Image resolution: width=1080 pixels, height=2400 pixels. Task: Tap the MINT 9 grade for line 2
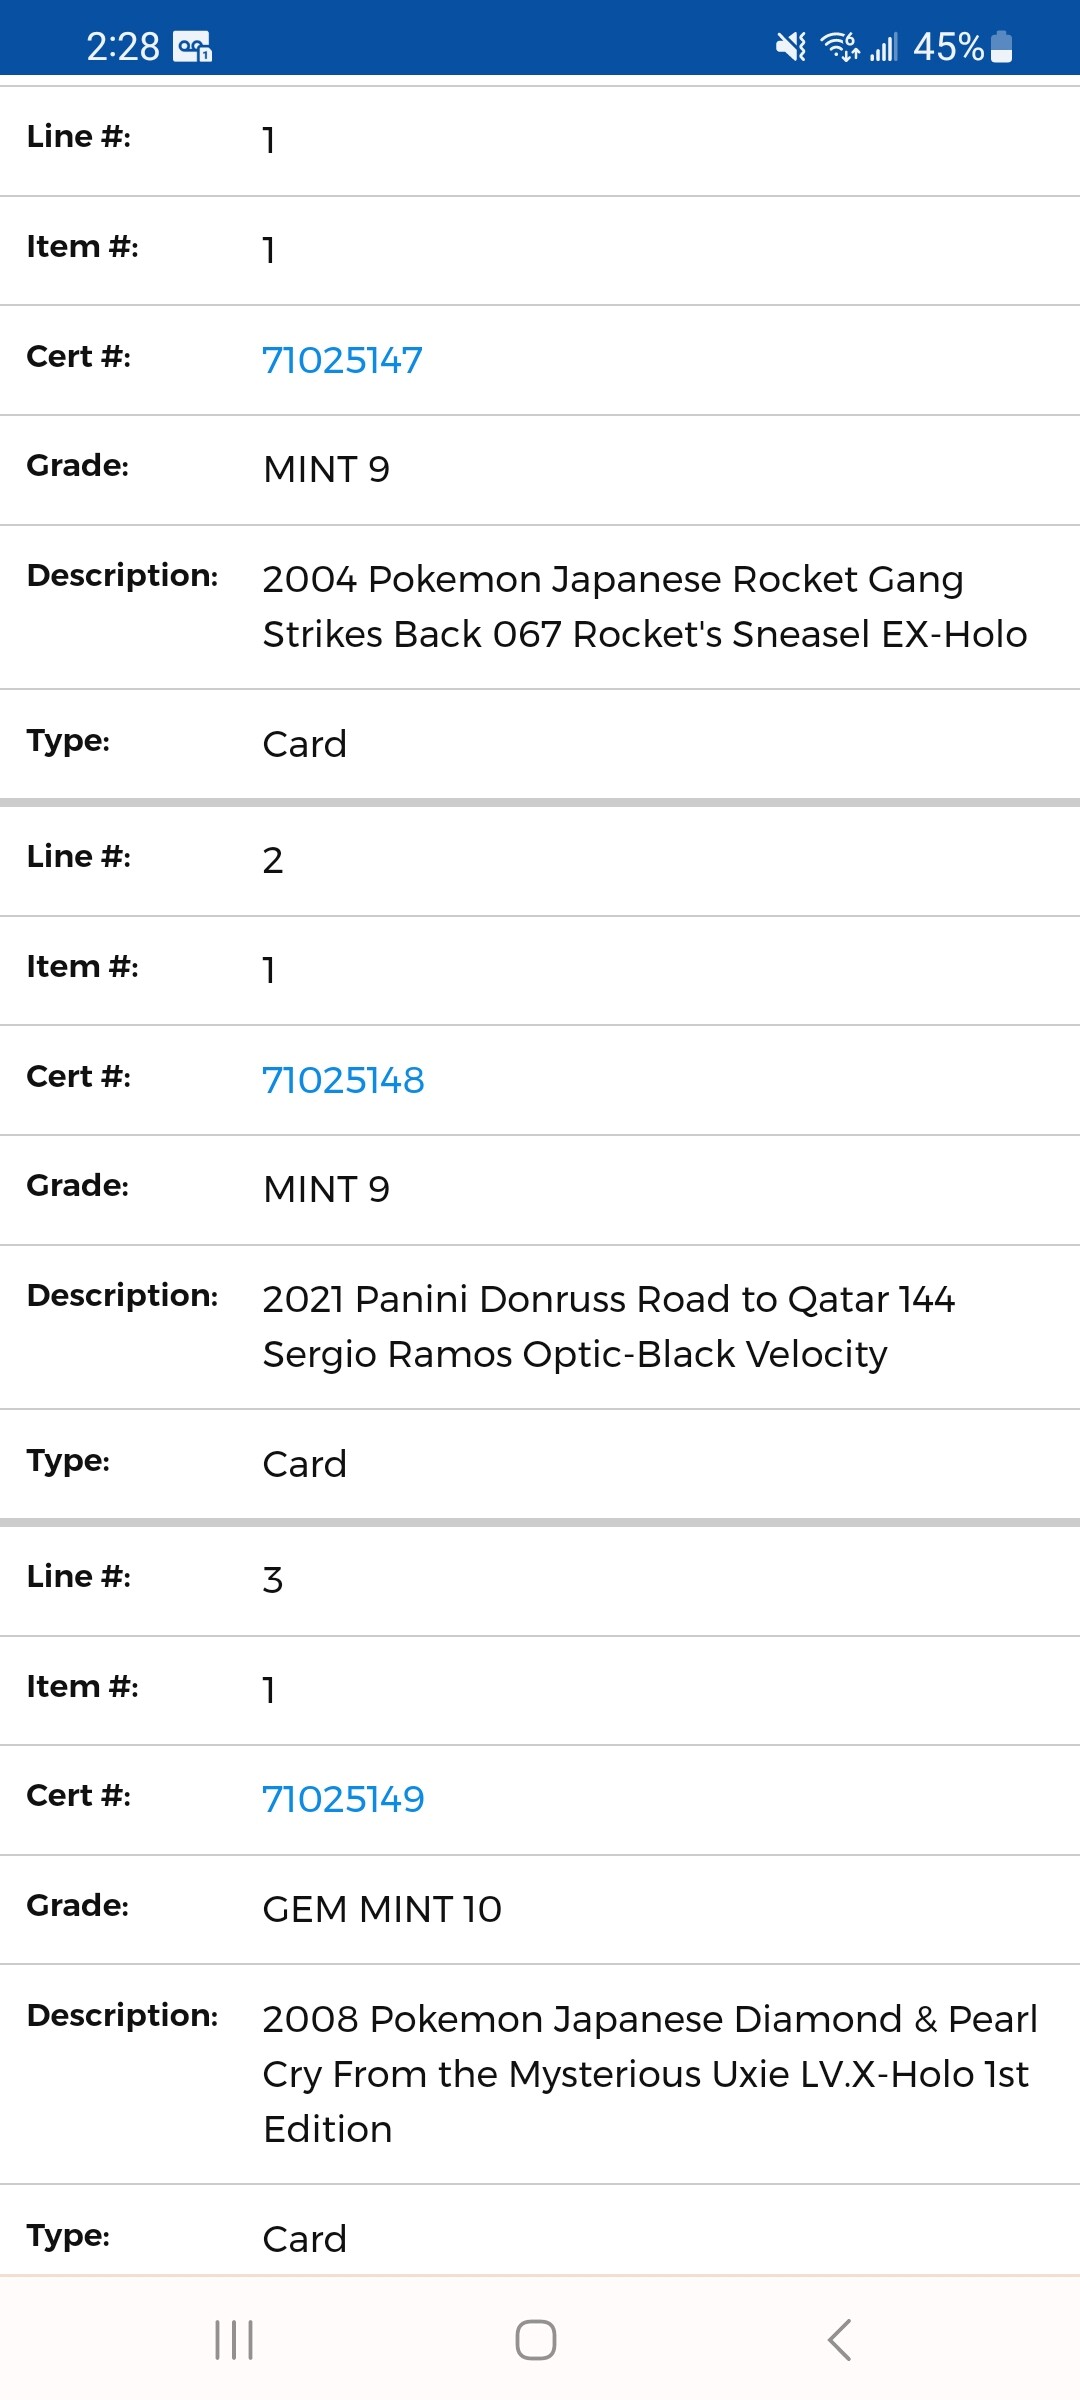pyautogui.click(x=326, y=1189)
